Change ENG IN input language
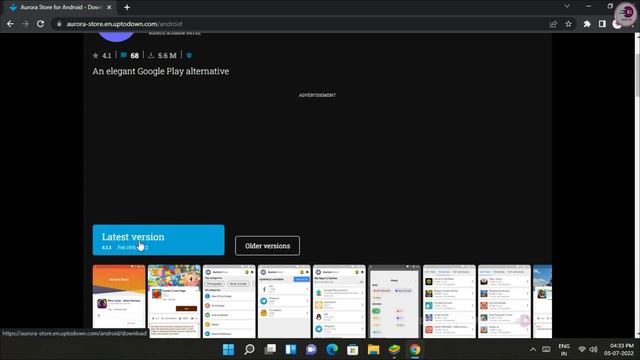The width and height of the screenshot is (640, 360). pos(564,350)
